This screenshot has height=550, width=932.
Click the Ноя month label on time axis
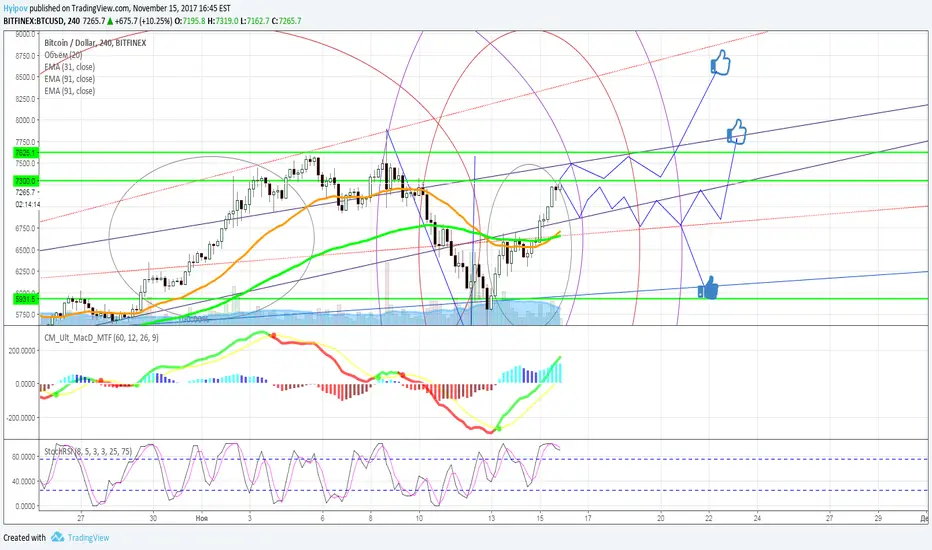click(202, 518)
